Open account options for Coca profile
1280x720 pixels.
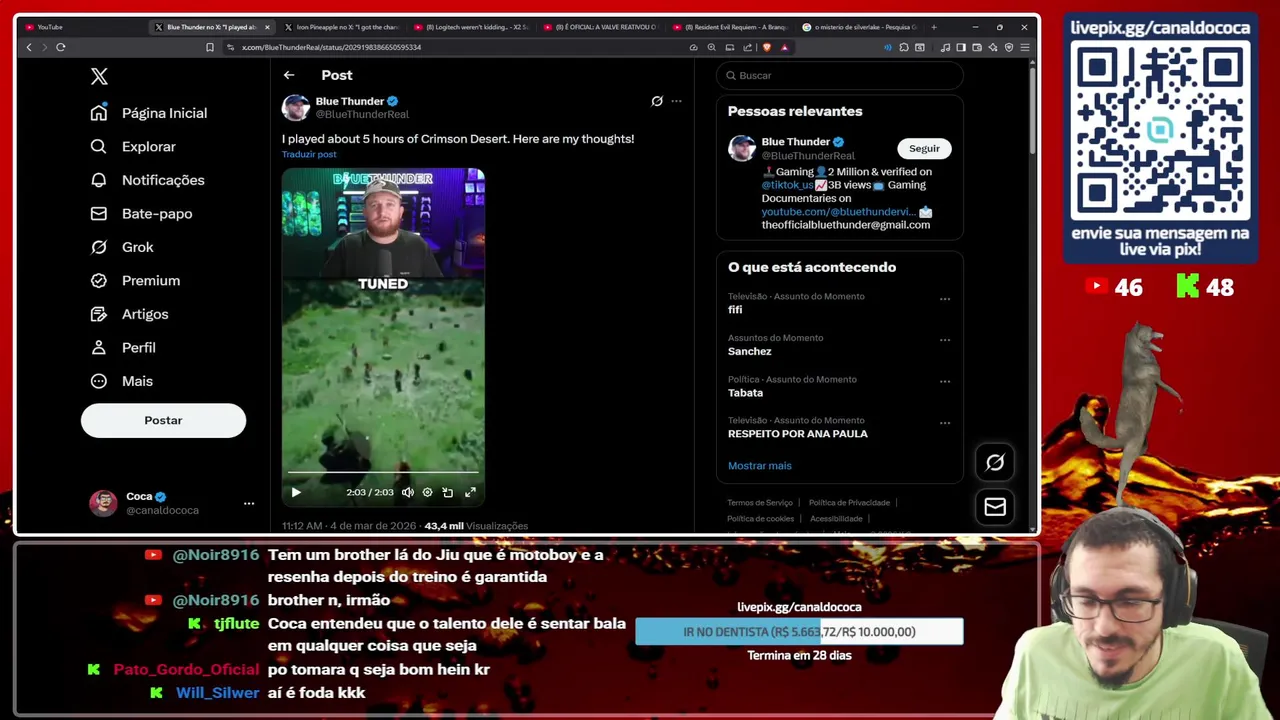[x=249, y=503]
